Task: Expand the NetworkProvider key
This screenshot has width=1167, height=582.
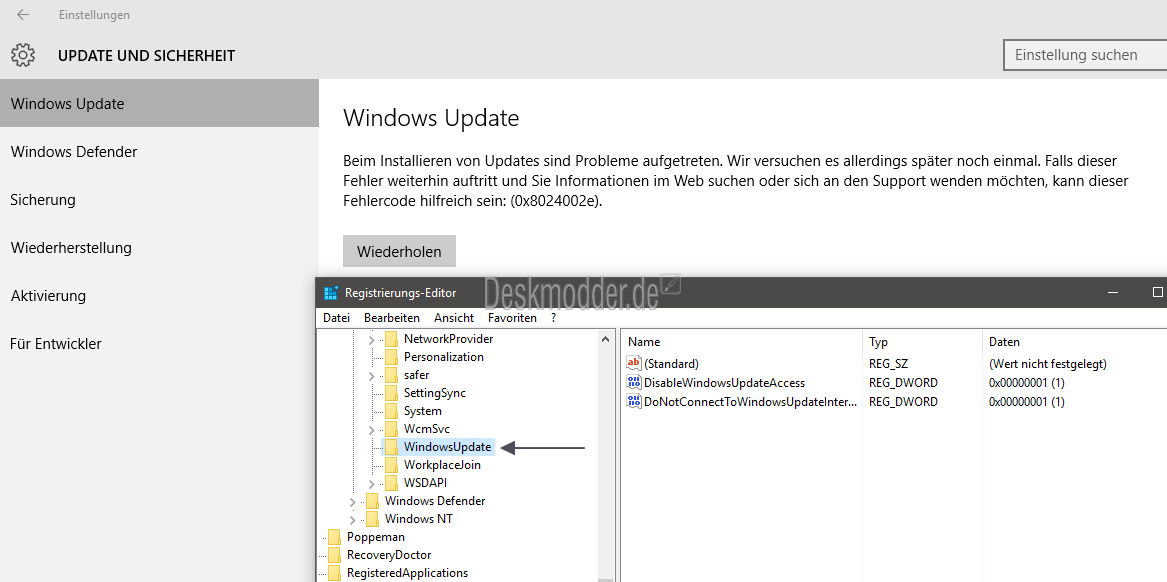Action: coord(371,339)
